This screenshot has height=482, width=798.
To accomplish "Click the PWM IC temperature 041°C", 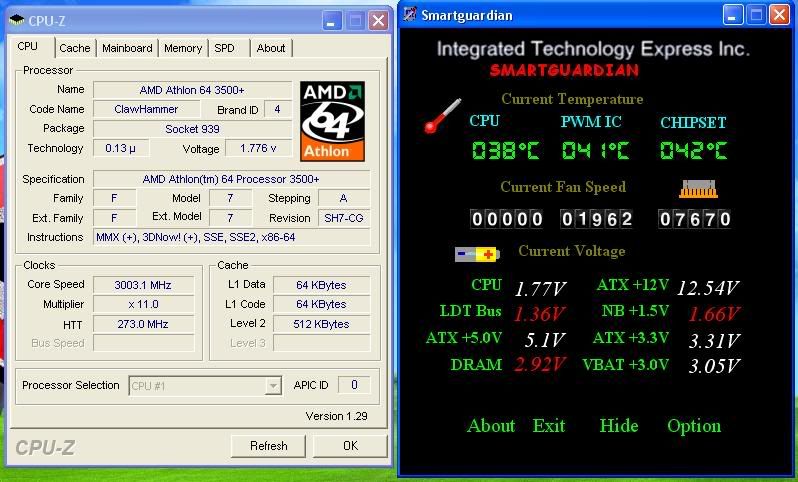I will pyautogui.click(x=595, y=151).
